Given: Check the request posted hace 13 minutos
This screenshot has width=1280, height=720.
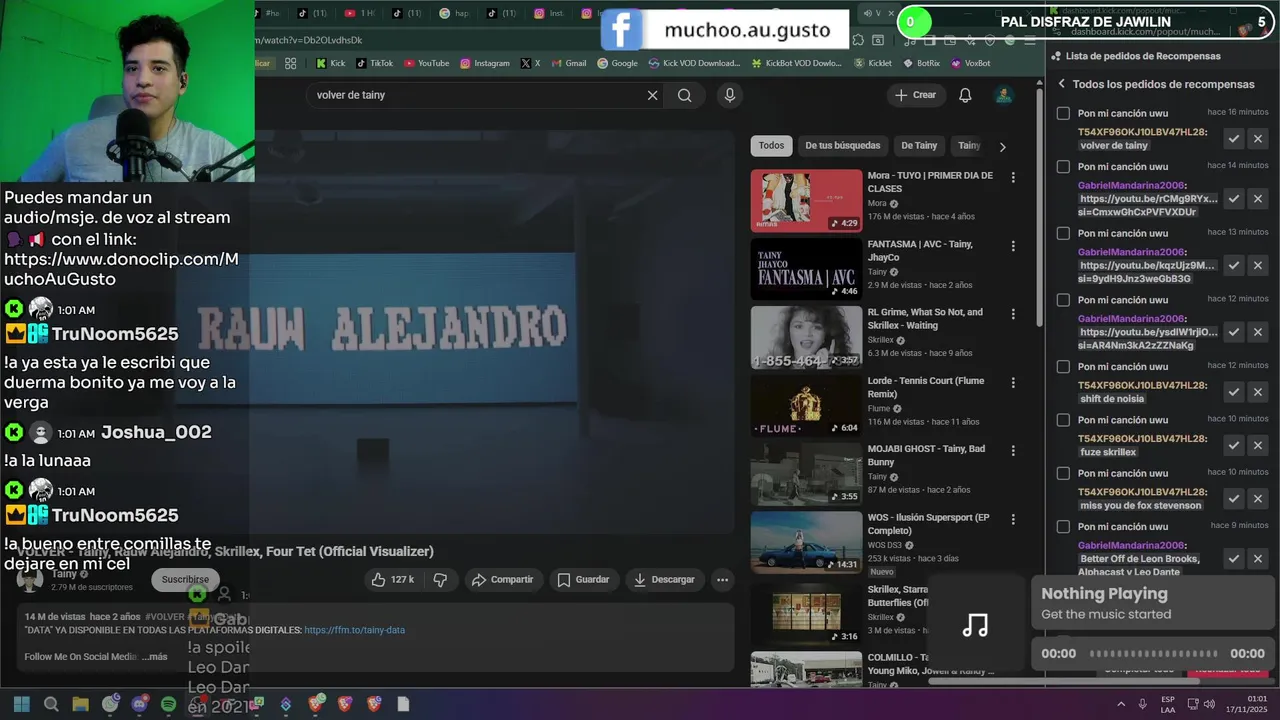Looking at the screenshot, I should click(x=1063, y=233).
